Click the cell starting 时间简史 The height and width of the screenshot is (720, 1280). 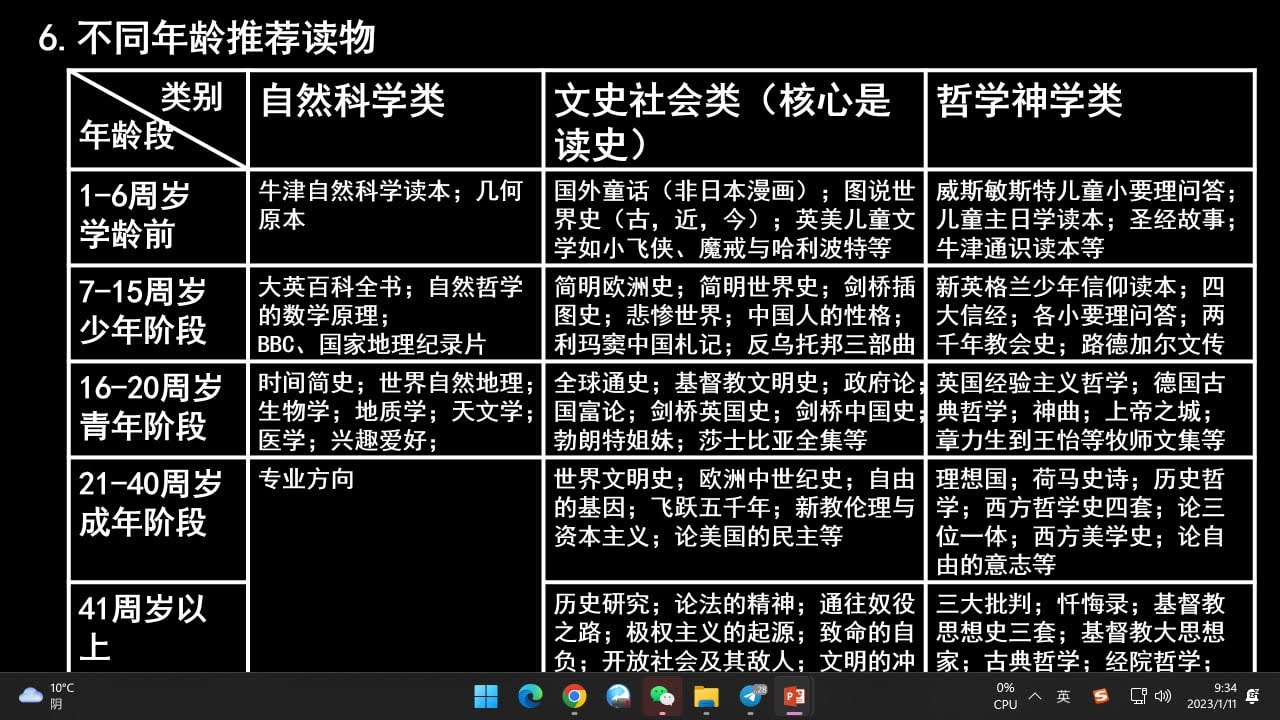point(395,409)
